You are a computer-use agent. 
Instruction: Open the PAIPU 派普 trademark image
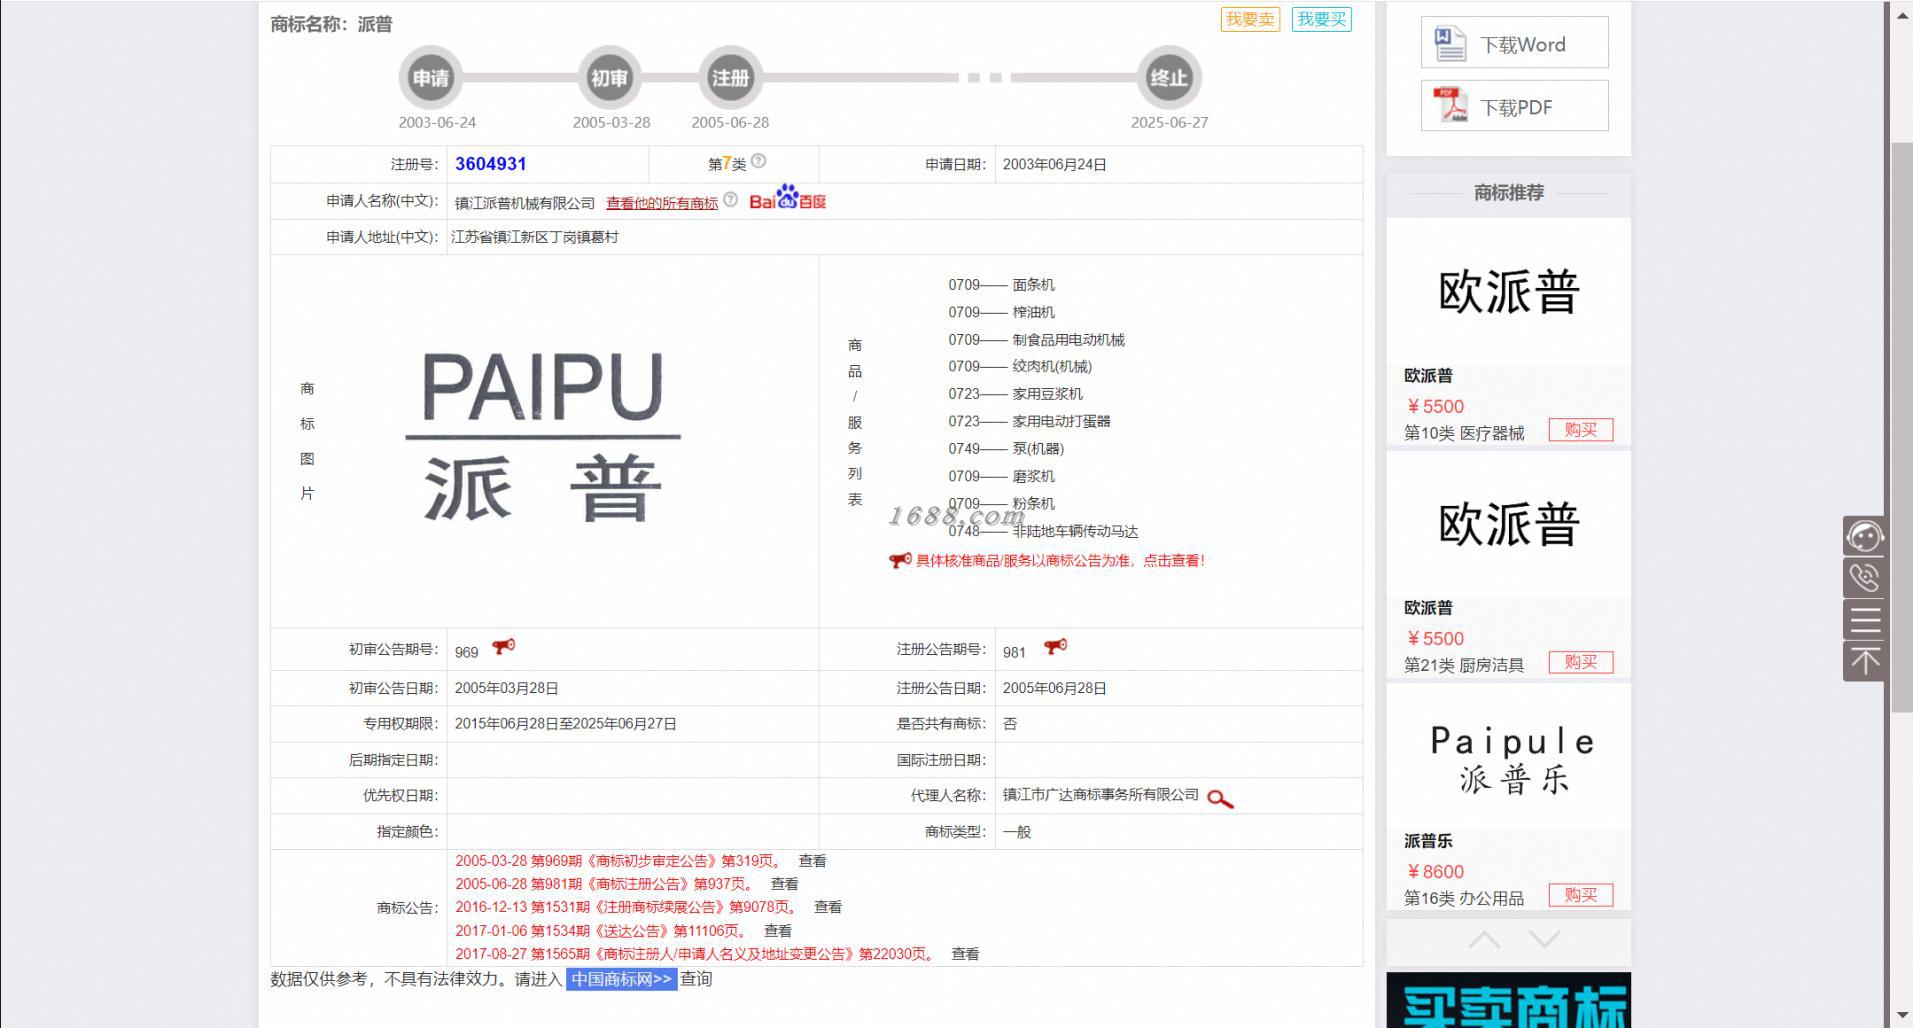[543, 436]
